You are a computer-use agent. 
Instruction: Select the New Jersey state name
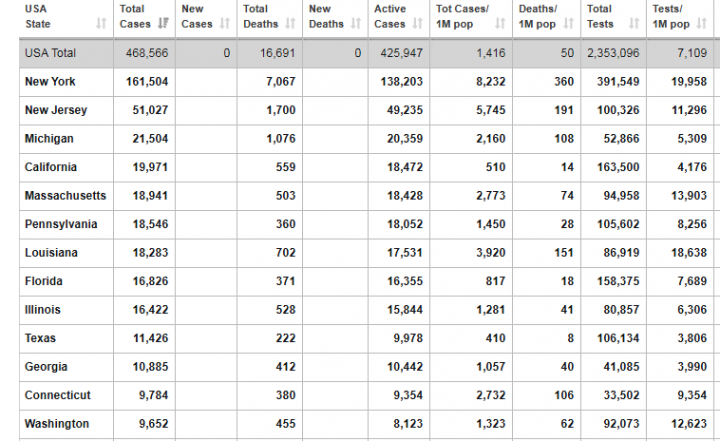(56, 110)
